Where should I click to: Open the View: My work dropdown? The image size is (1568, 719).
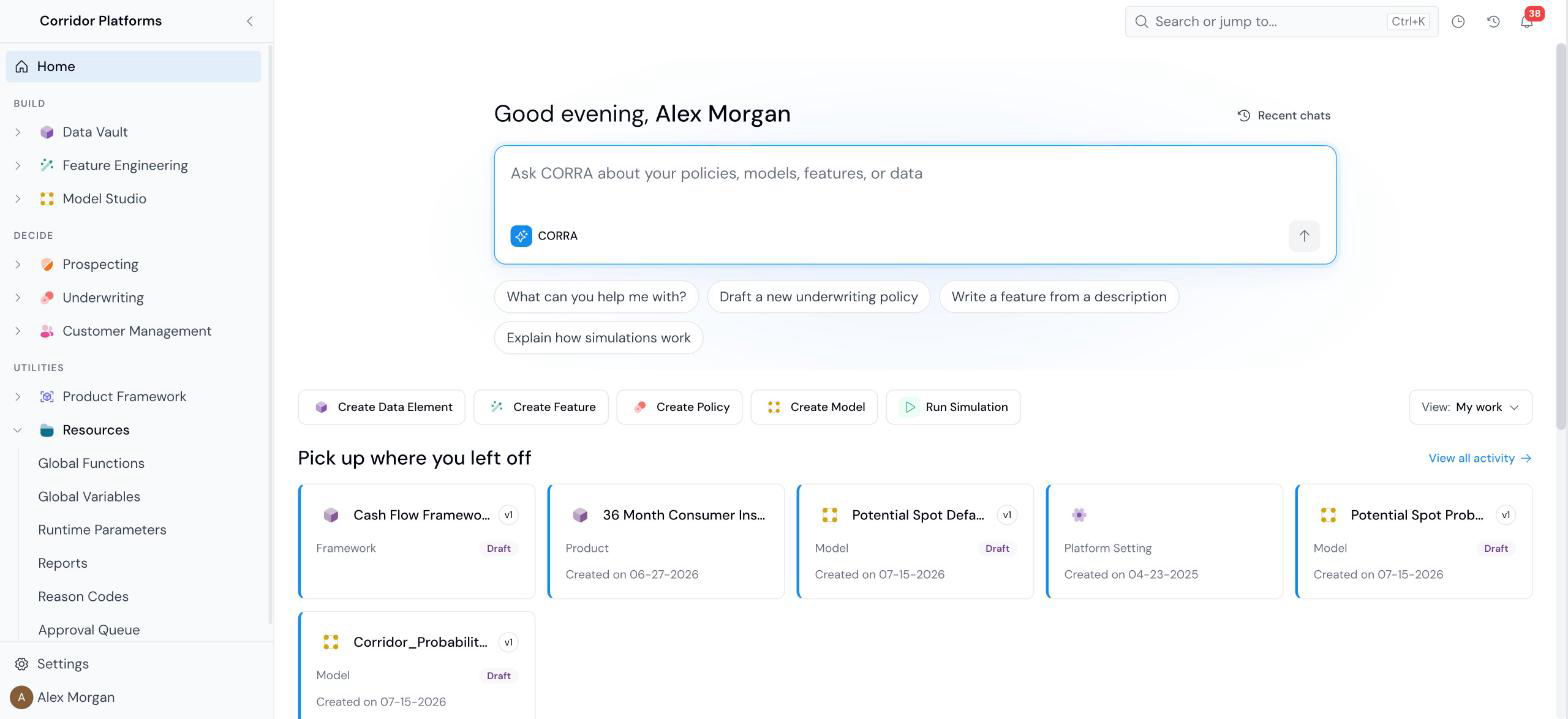pyautogui.click(x=1470, y=407)
